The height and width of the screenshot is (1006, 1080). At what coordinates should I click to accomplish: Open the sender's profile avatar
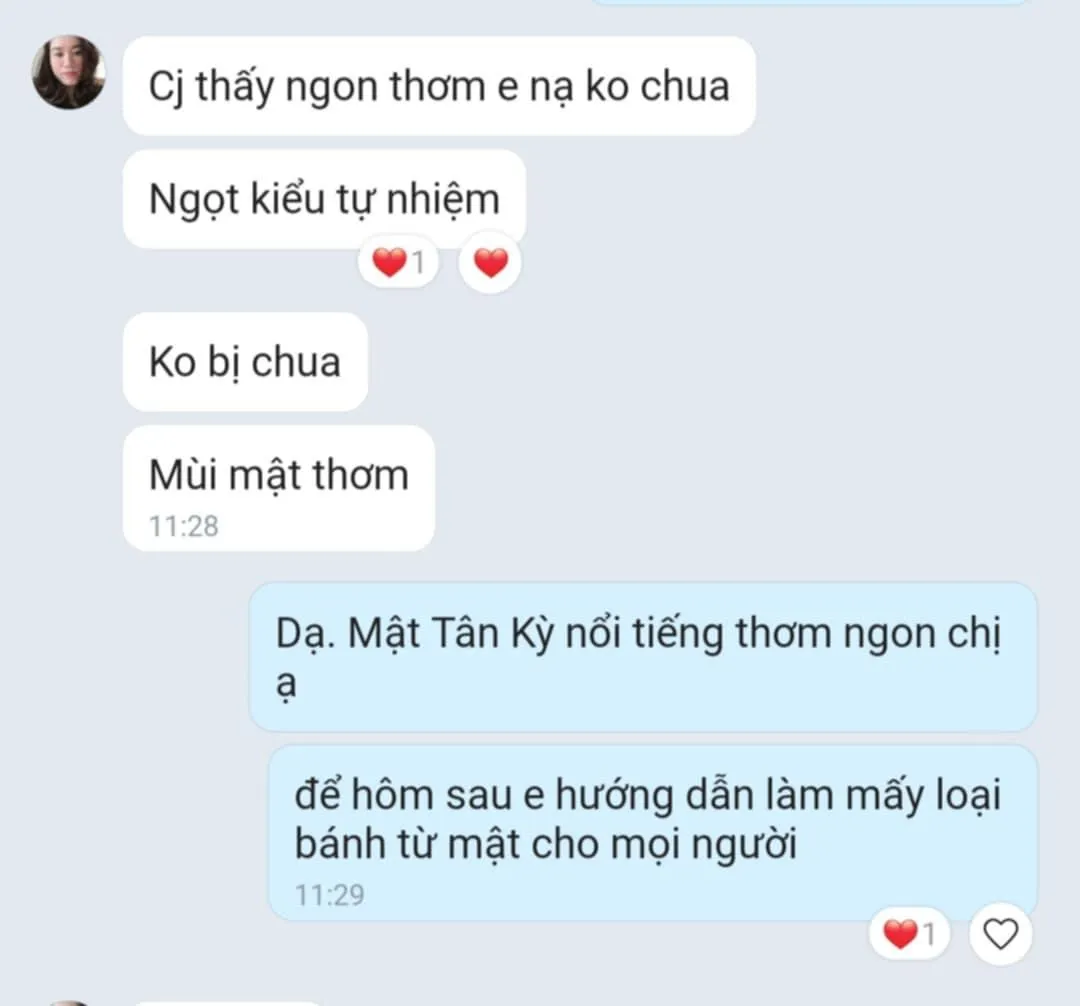[69, 72]
